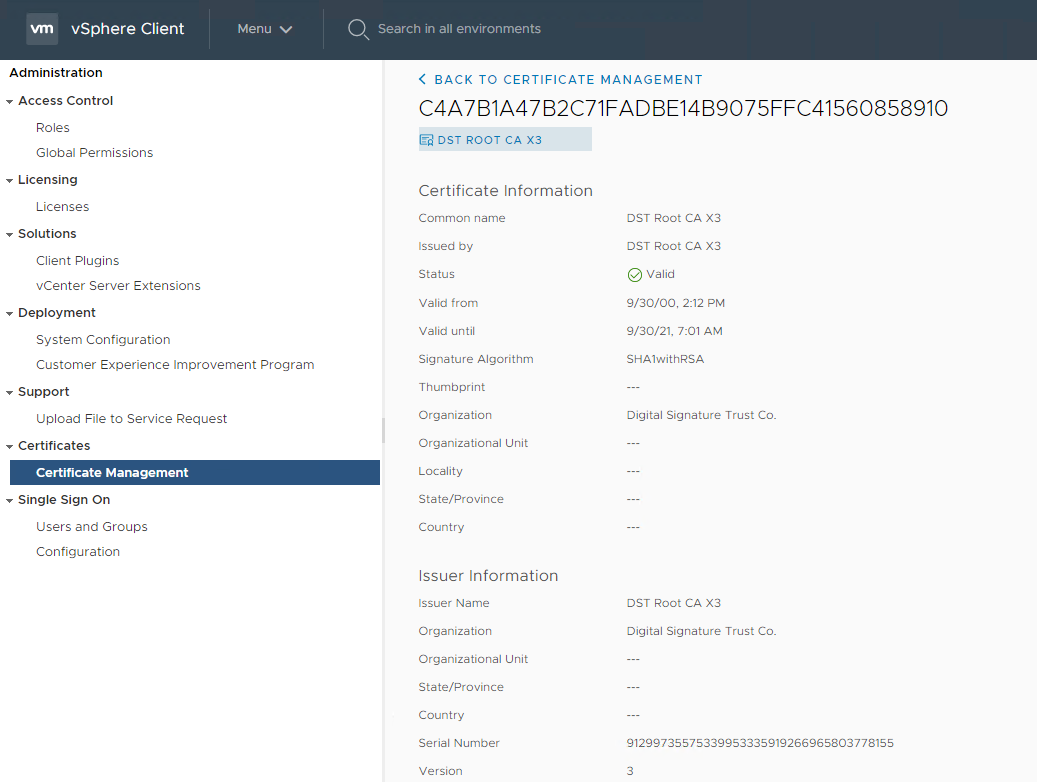Open Client Plugins
Image resolution: width=1037 pixels, height=782 pixels.
tap(77, 261)
